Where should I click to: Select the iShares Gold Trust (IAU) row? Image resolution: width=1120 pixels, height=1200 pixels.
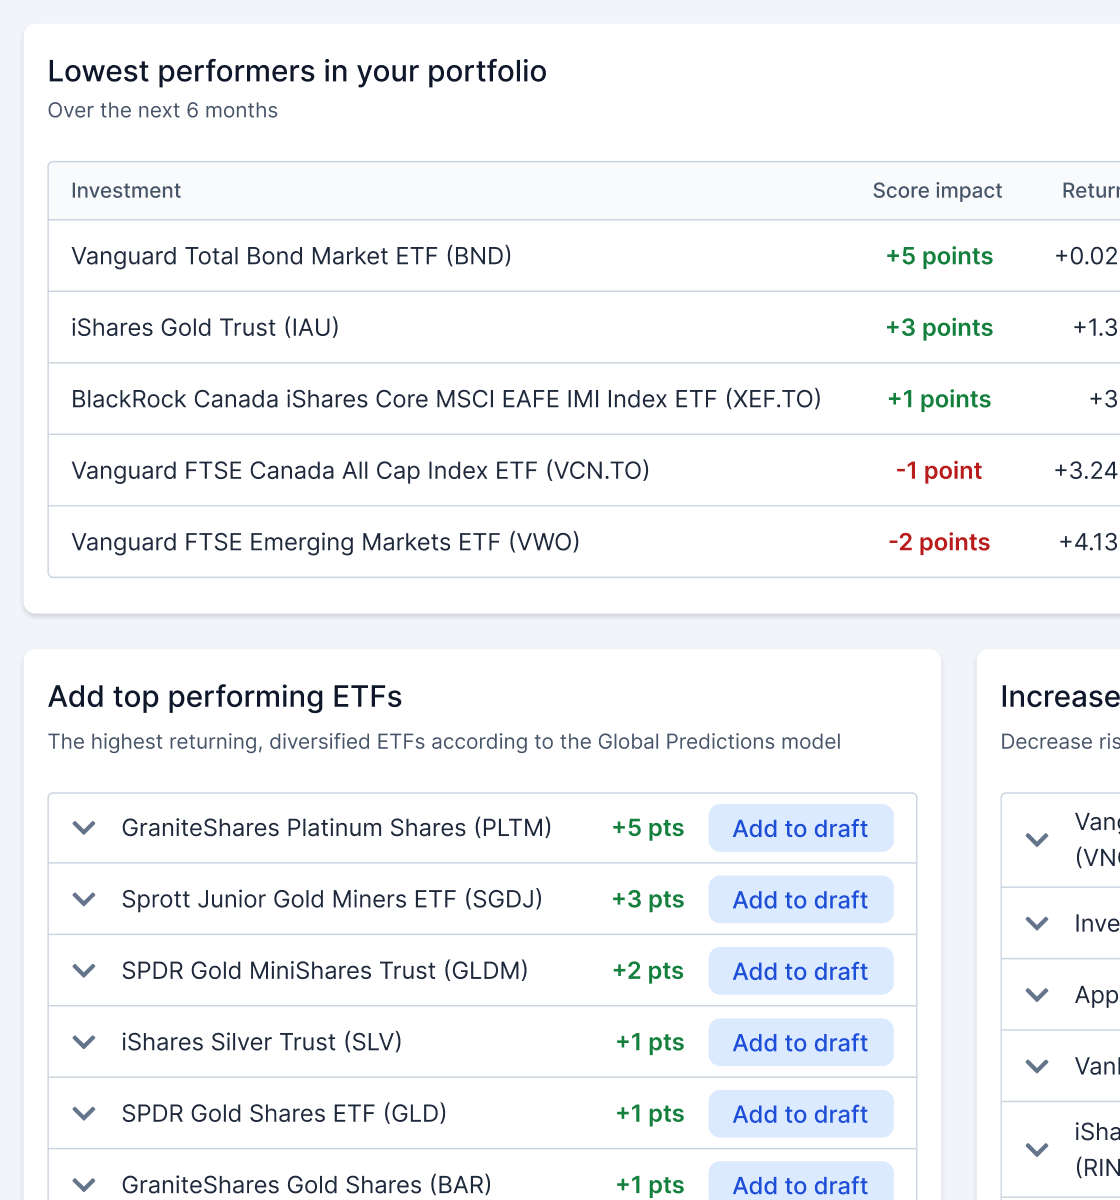coord(205,327)
